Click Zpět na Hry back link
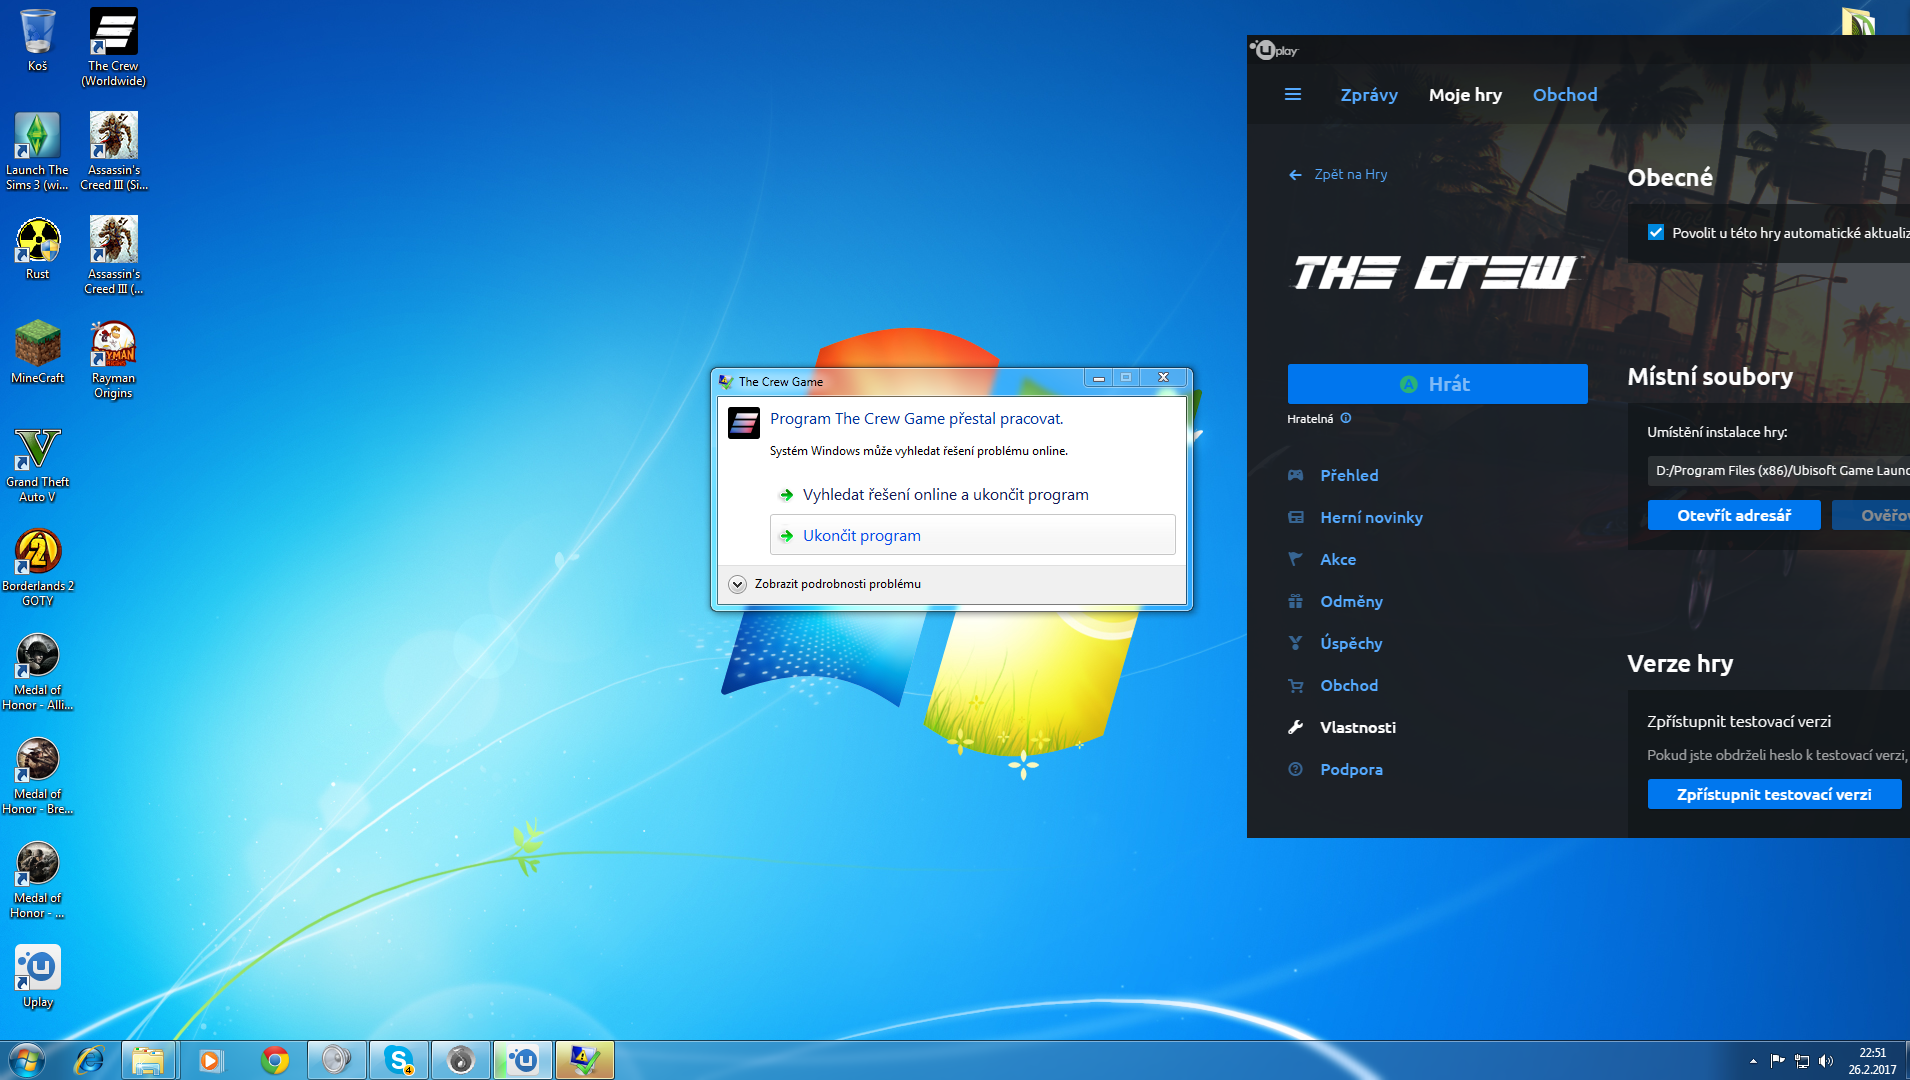Screen dimensions: 1910x1080 tap(1338, 174)
